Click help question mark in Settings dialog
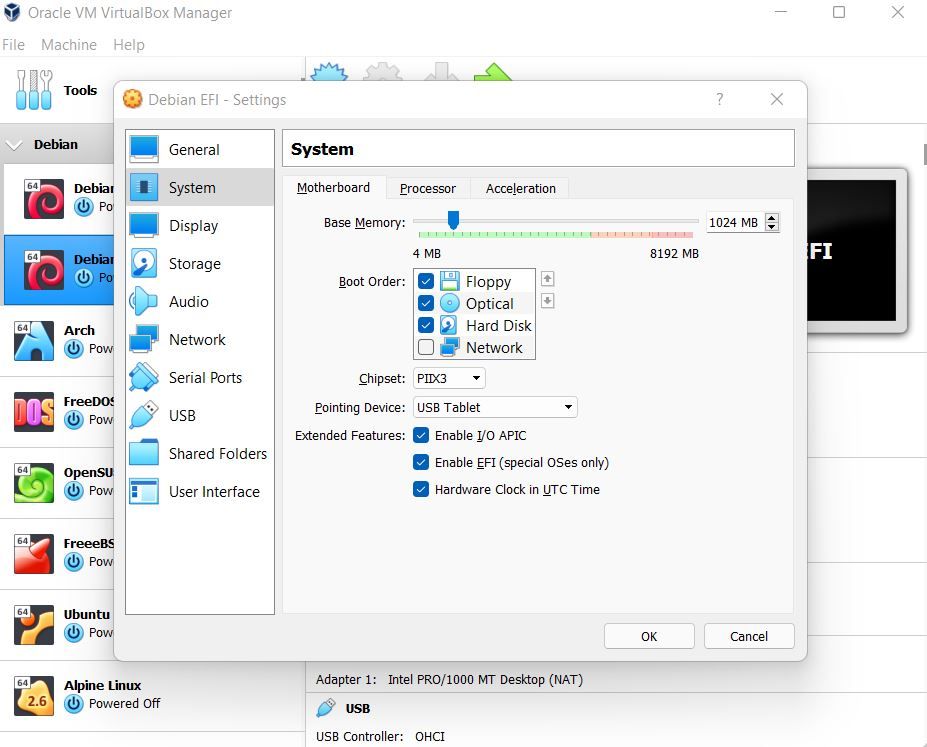 pyautogui.click(x=719, y=99)
